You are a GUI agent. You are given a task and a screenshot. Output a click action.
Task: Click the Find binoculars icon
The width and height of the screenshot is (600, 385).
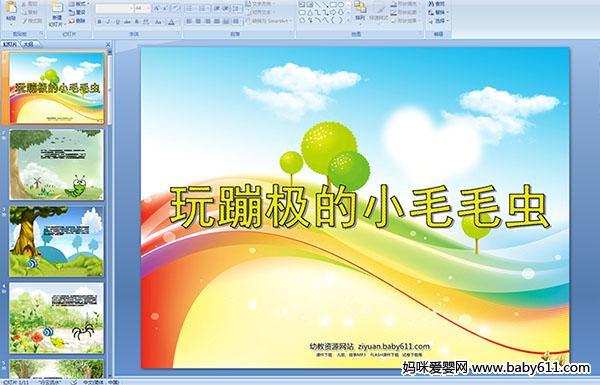click(431, 4)
